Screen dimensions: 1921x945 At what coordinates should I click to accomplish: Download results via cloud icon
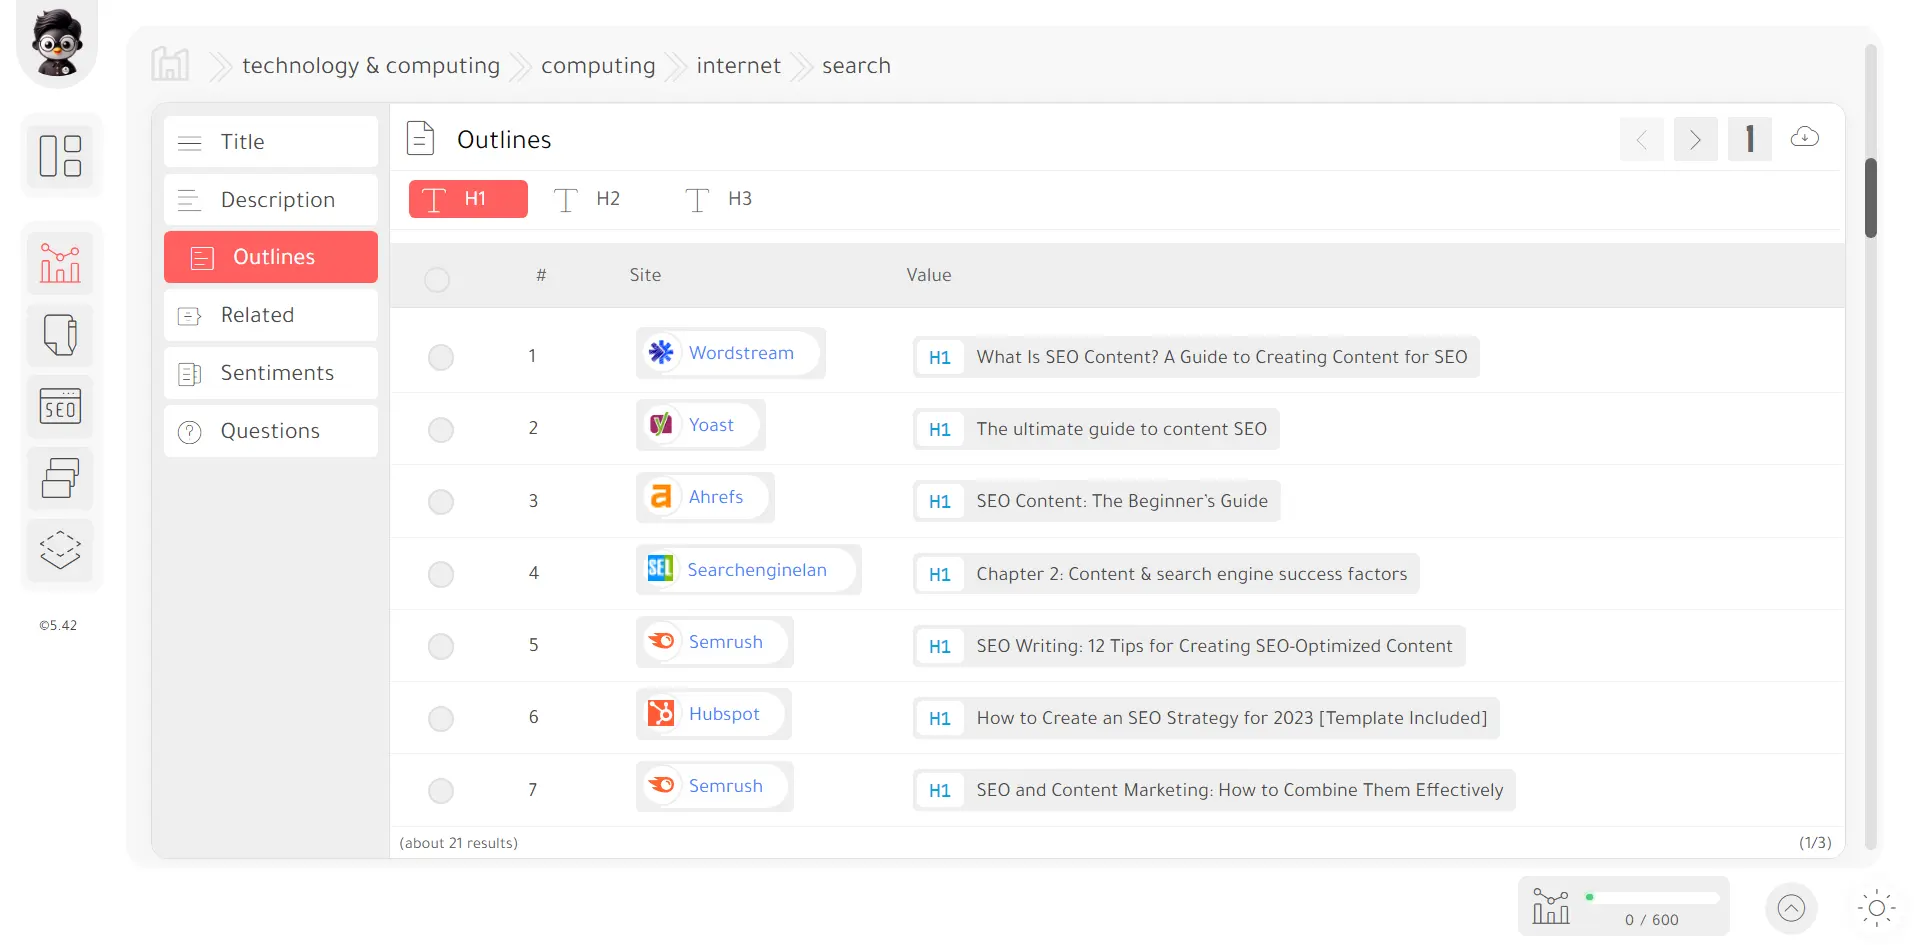coord(1805,137)
